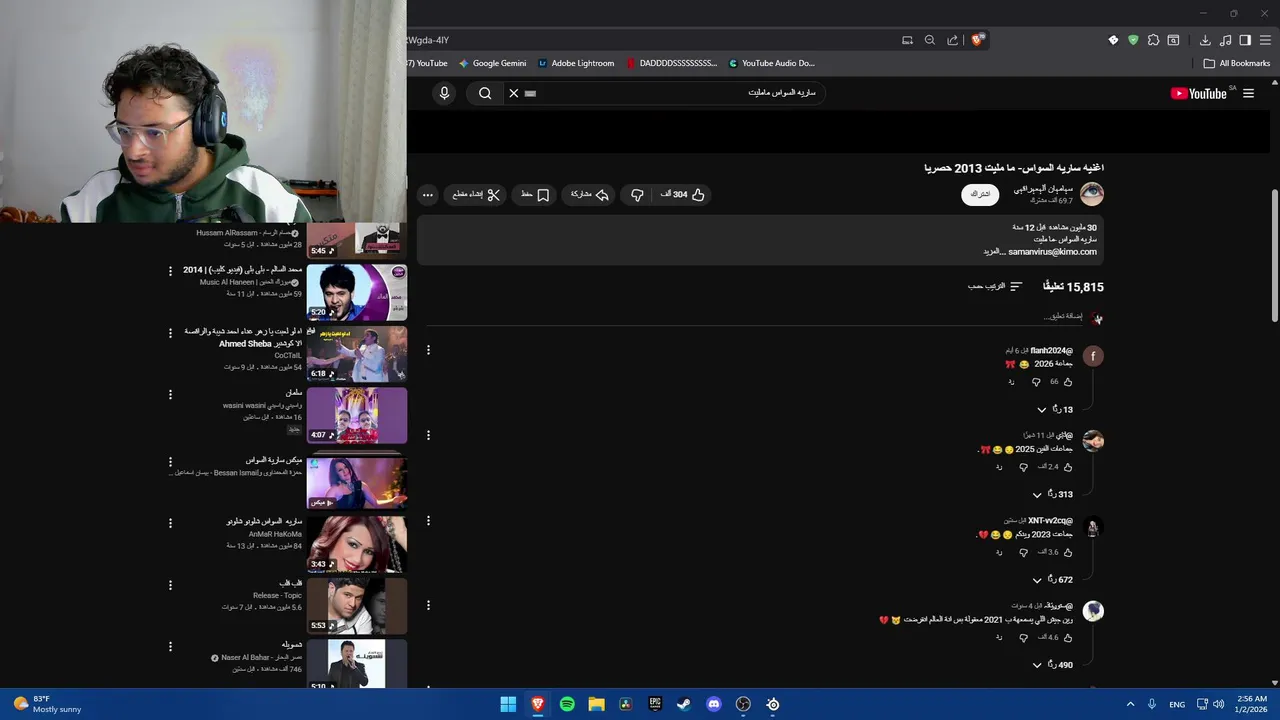Subscribe to the channel with white button
Image resolution: width=1280 pixels, height=720 pixels.
(x=980, y=194)
